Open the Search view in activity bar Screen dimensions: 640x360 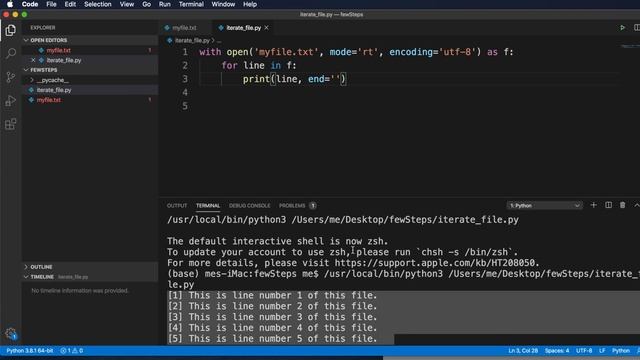click(11, 53)
